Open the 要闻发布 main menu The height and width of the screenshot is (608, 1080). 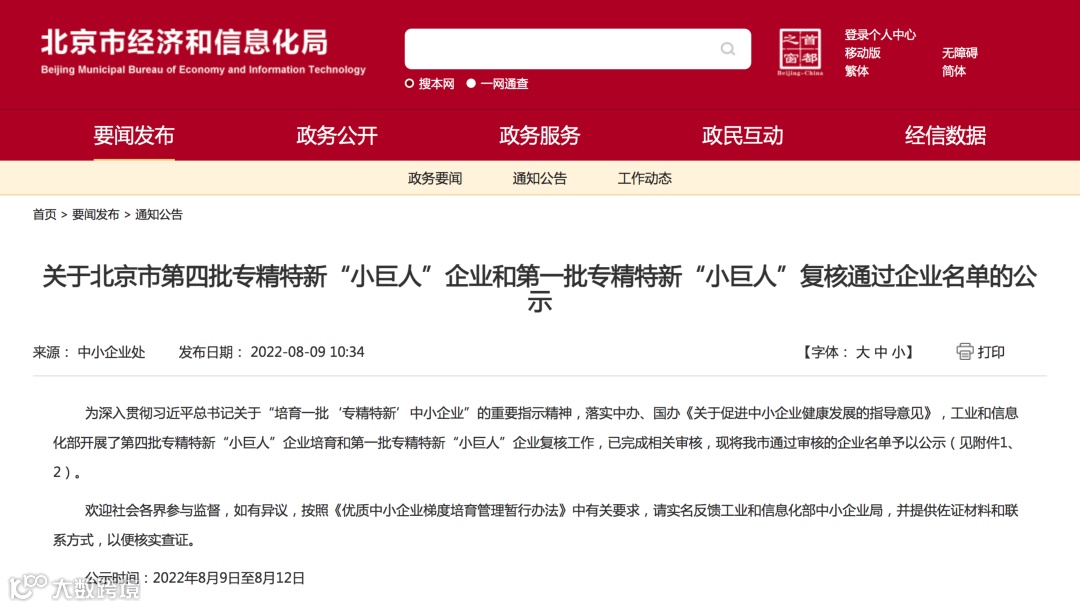coord(134,136)
